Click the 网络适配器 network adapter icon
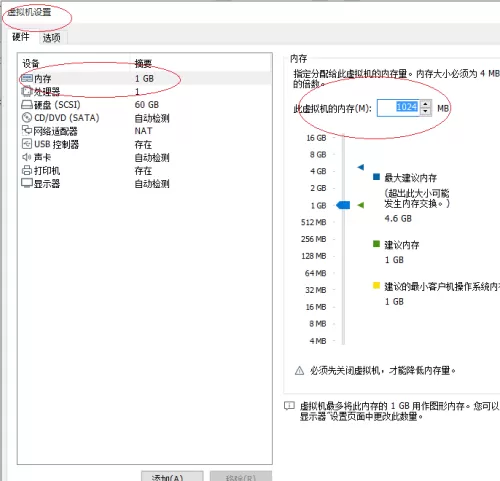 click(x=27, y=131)
